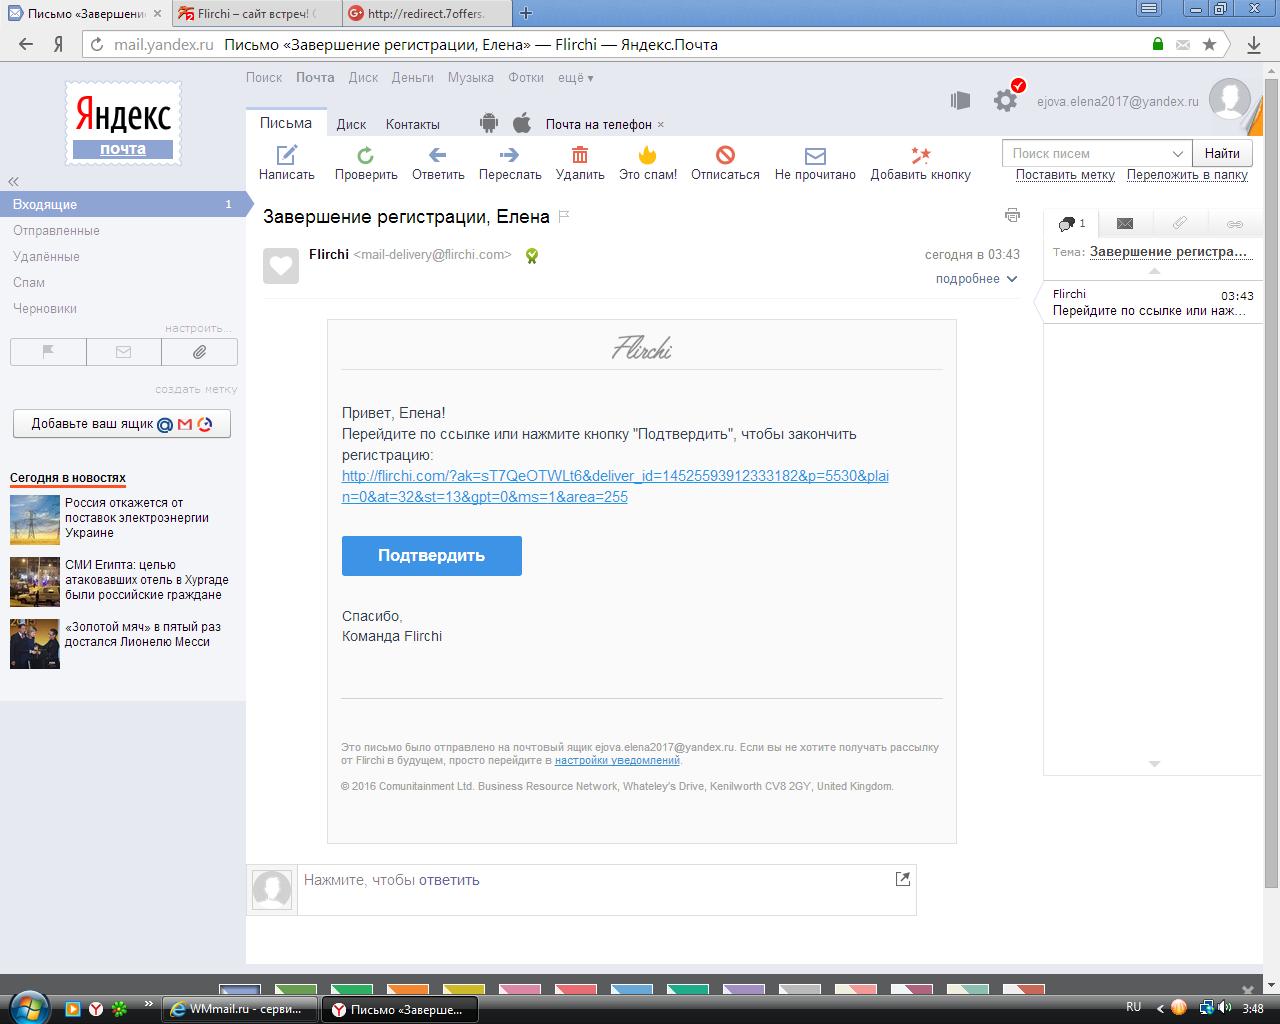This screenshot has width=1280, height=1024.
Task: Click the volume icon in system tray
Action: 1225,1008
